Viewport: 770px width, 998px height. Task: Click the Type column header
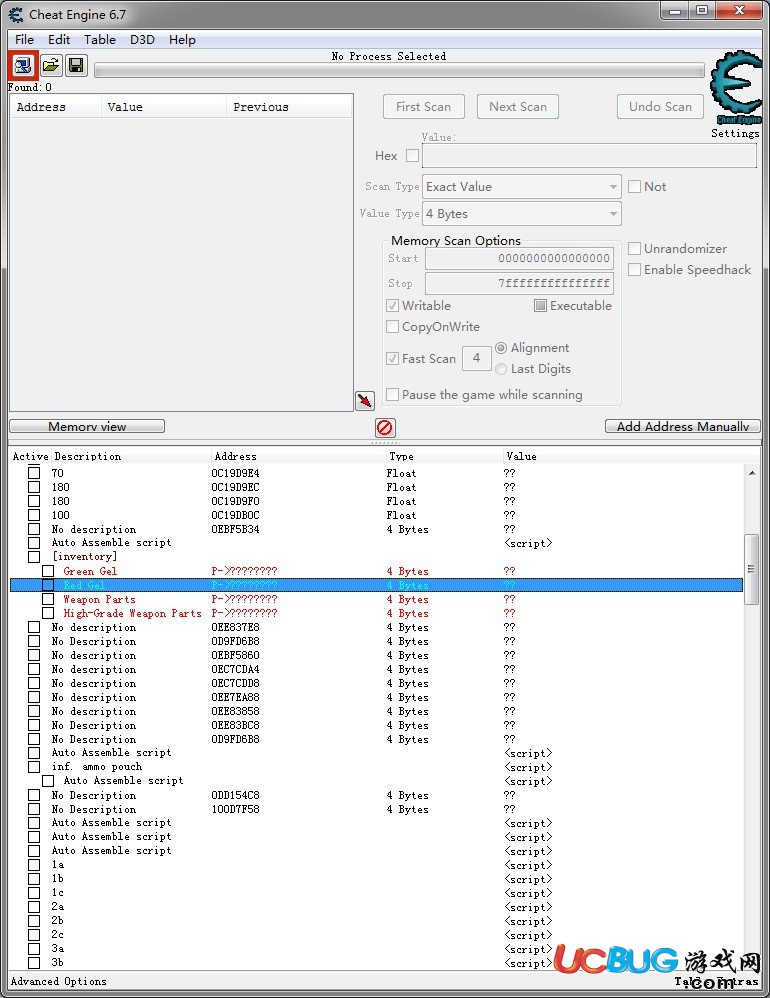[402, 456]
